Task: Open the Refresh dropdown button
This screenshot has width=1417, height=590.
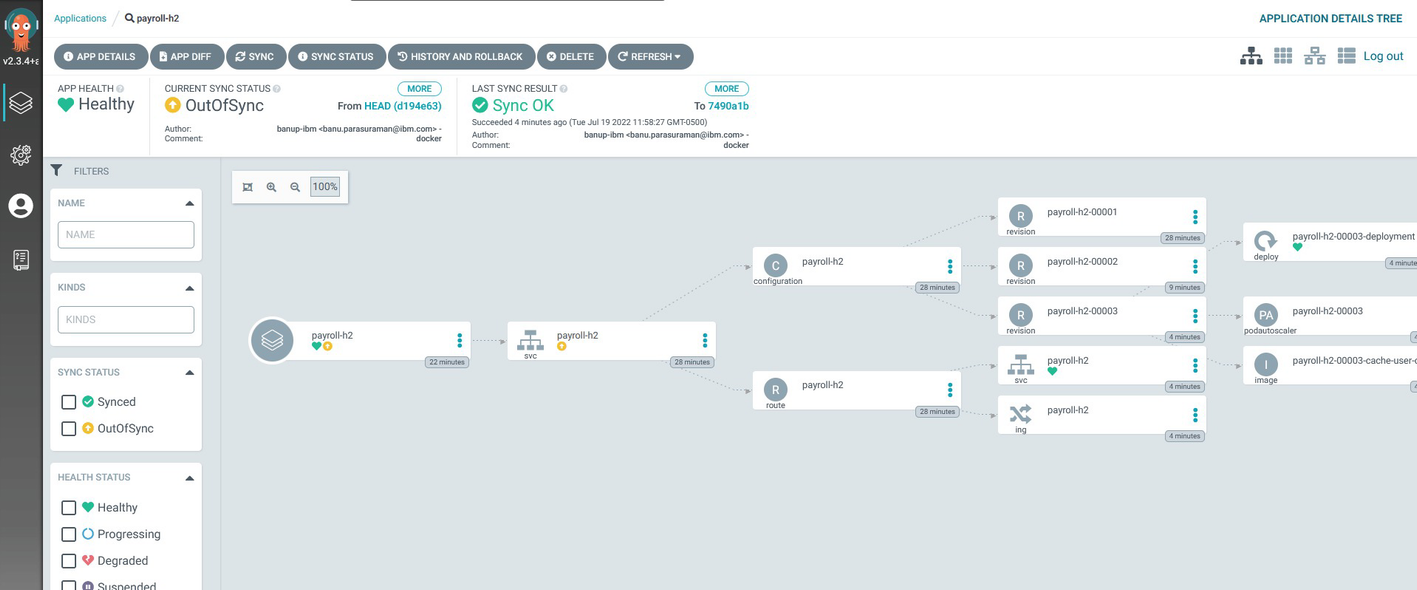Action: point(650,57)
